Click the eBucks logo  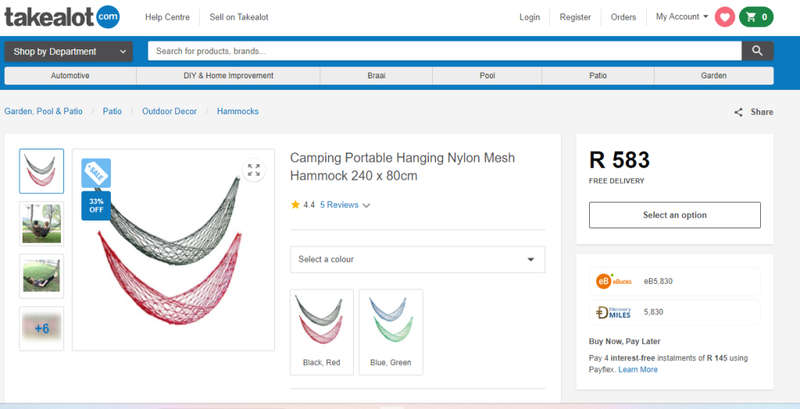[614, 281]
